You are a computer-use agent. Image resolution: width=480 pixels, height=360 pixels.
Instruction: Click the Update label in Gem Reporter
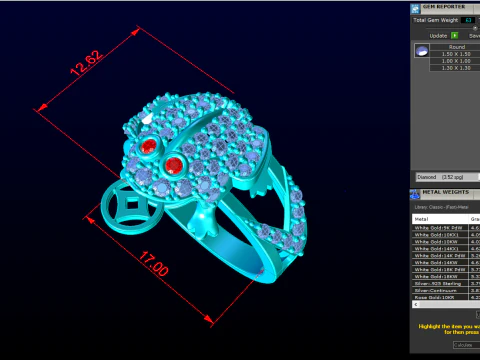[x=438, y=36]
